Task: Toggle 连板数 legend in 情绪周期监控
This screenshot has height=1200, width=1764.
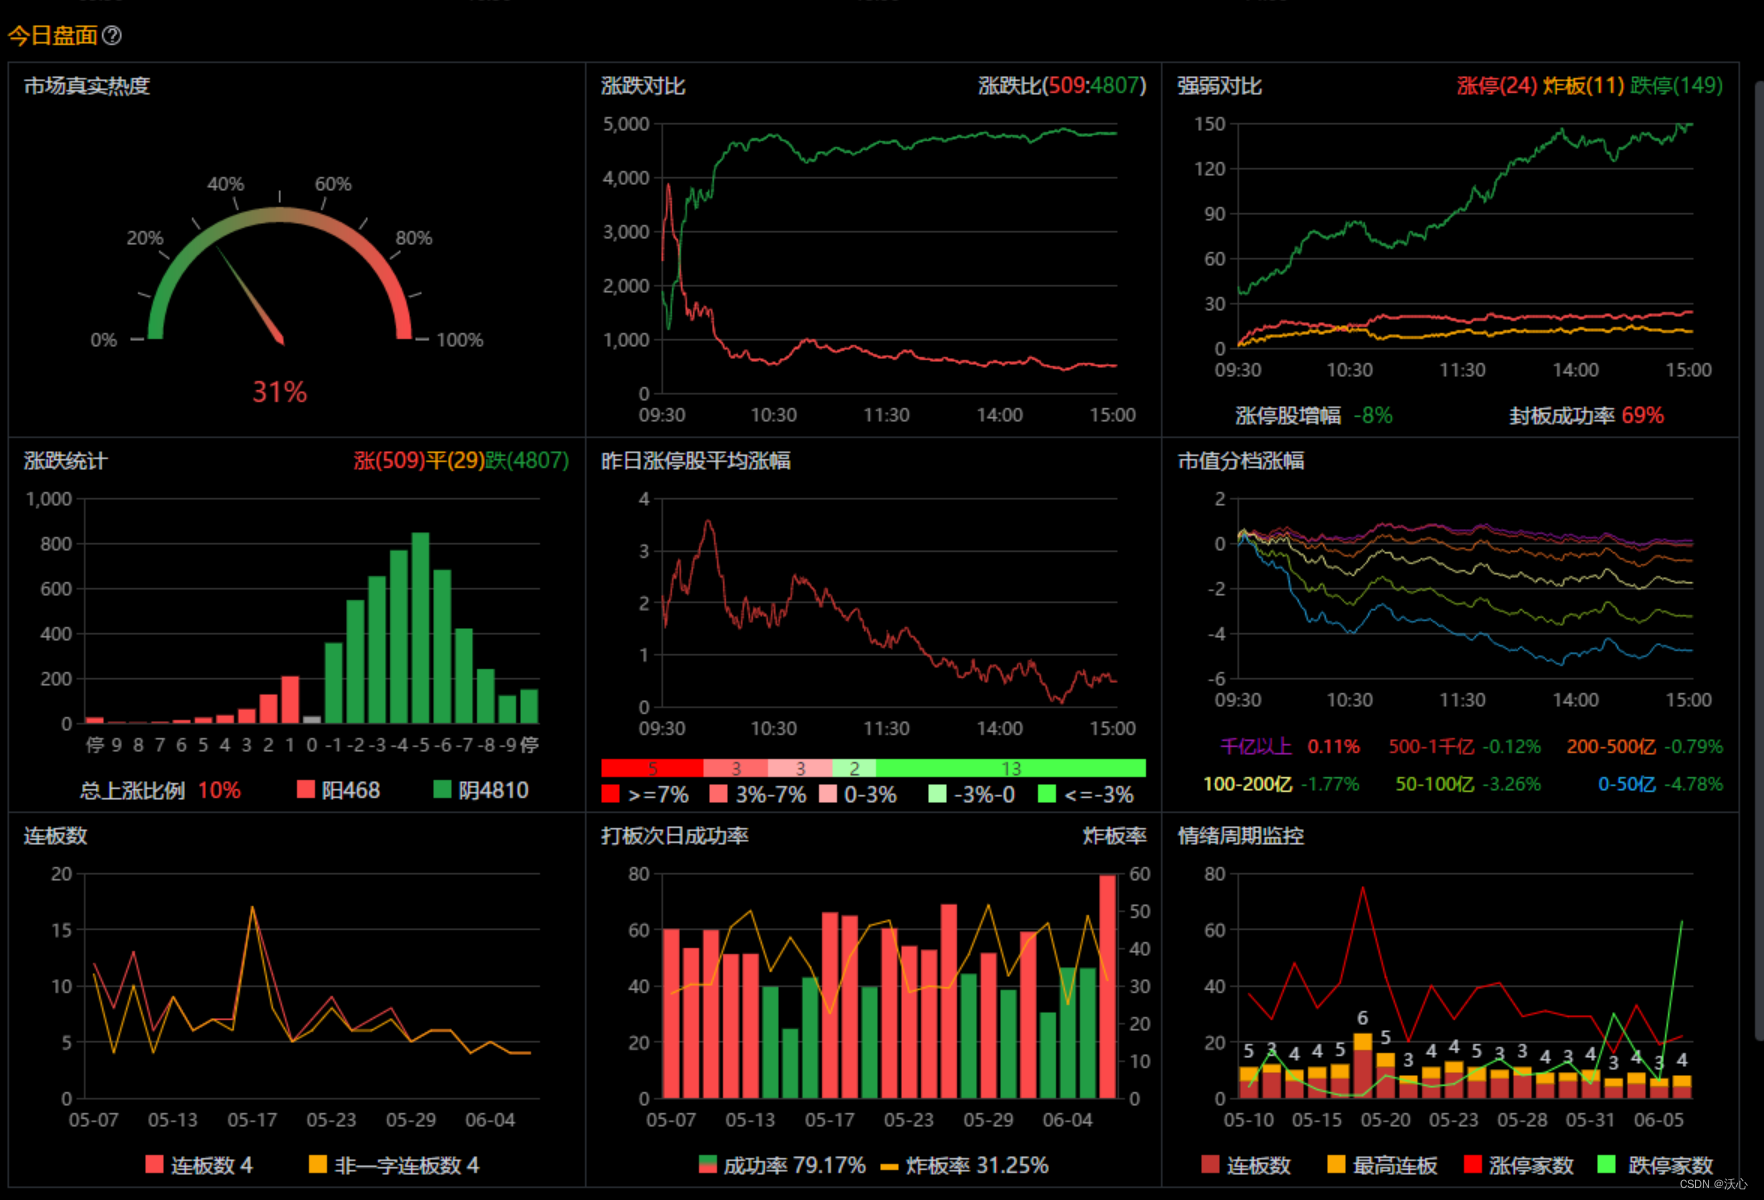Action: pos(1210,1164)
